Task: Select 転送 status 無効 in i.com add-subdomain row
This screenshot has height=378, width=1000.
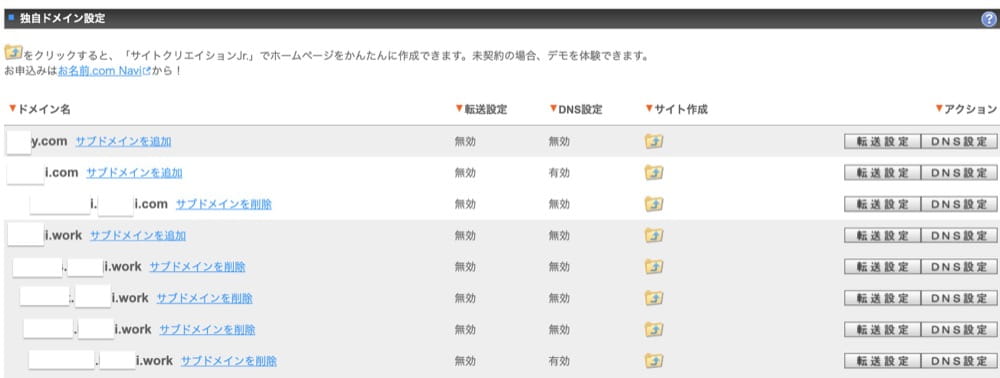Action: click(465, 173)
